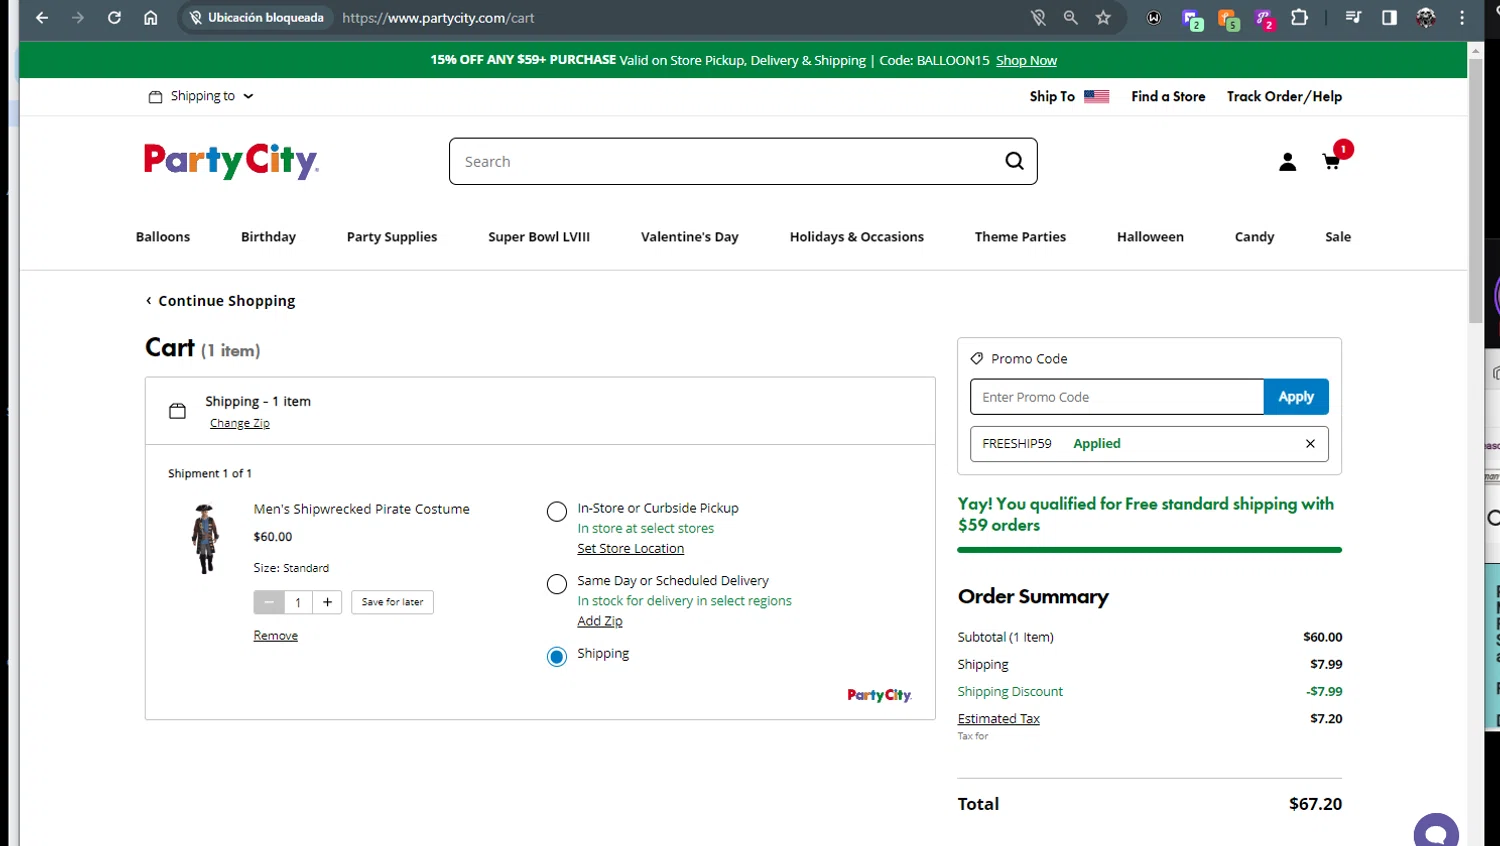This screenshot has height=846, width=1500.
Task: Click the browser forward arrow
Action: [78, 18]
